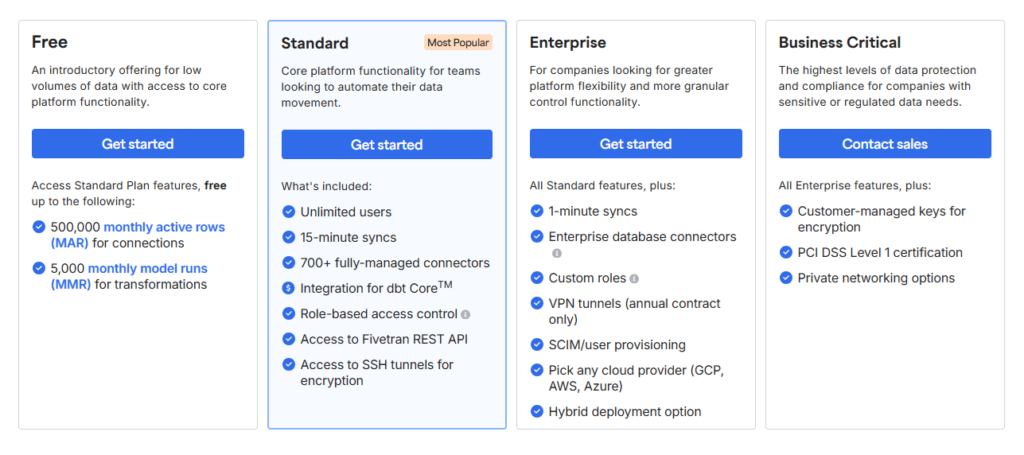Click the Business Critical plan heading
Viewport: 1024px width, 455px height.
(x=839, y=43)
